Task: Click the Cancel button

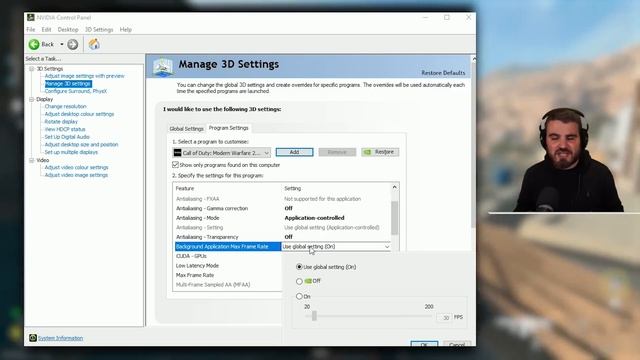Action: tap(457, 344)
